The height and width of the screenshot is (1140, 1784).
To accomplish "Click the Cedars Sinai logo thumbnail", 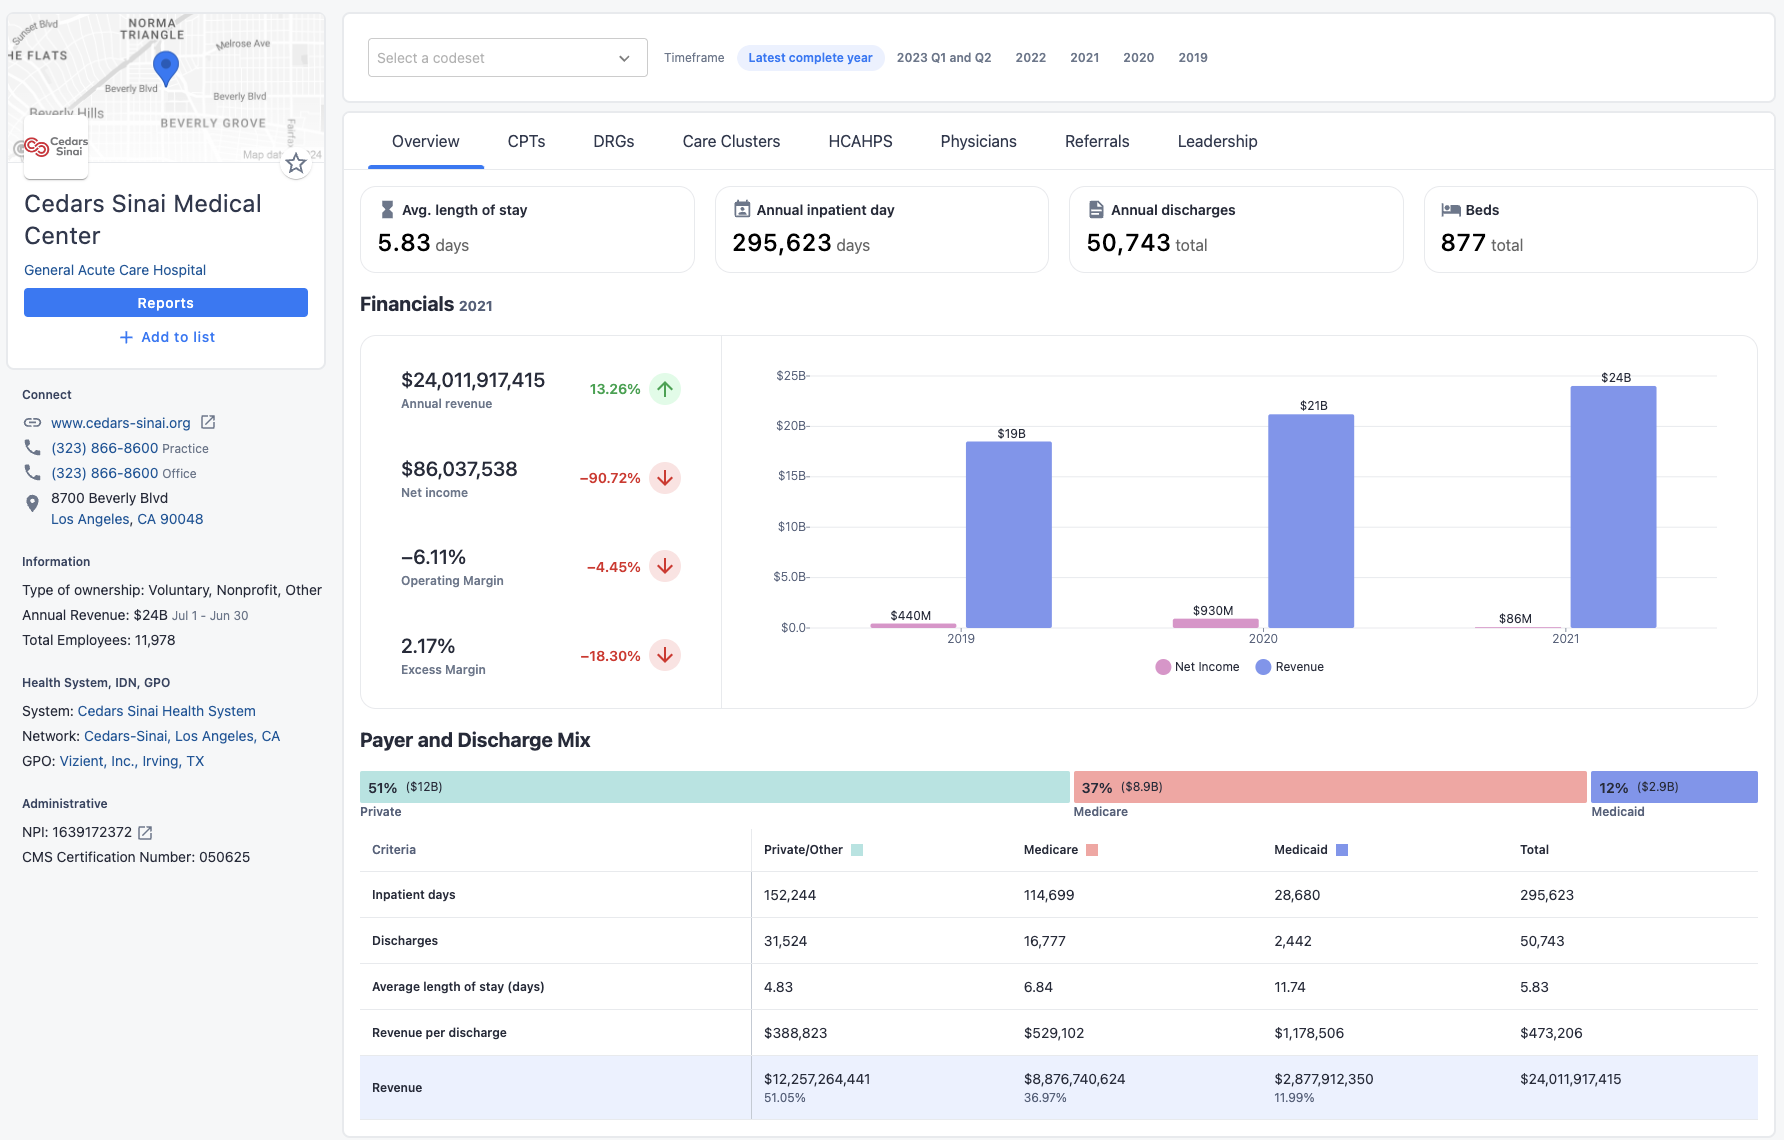I will pos(57,148).
